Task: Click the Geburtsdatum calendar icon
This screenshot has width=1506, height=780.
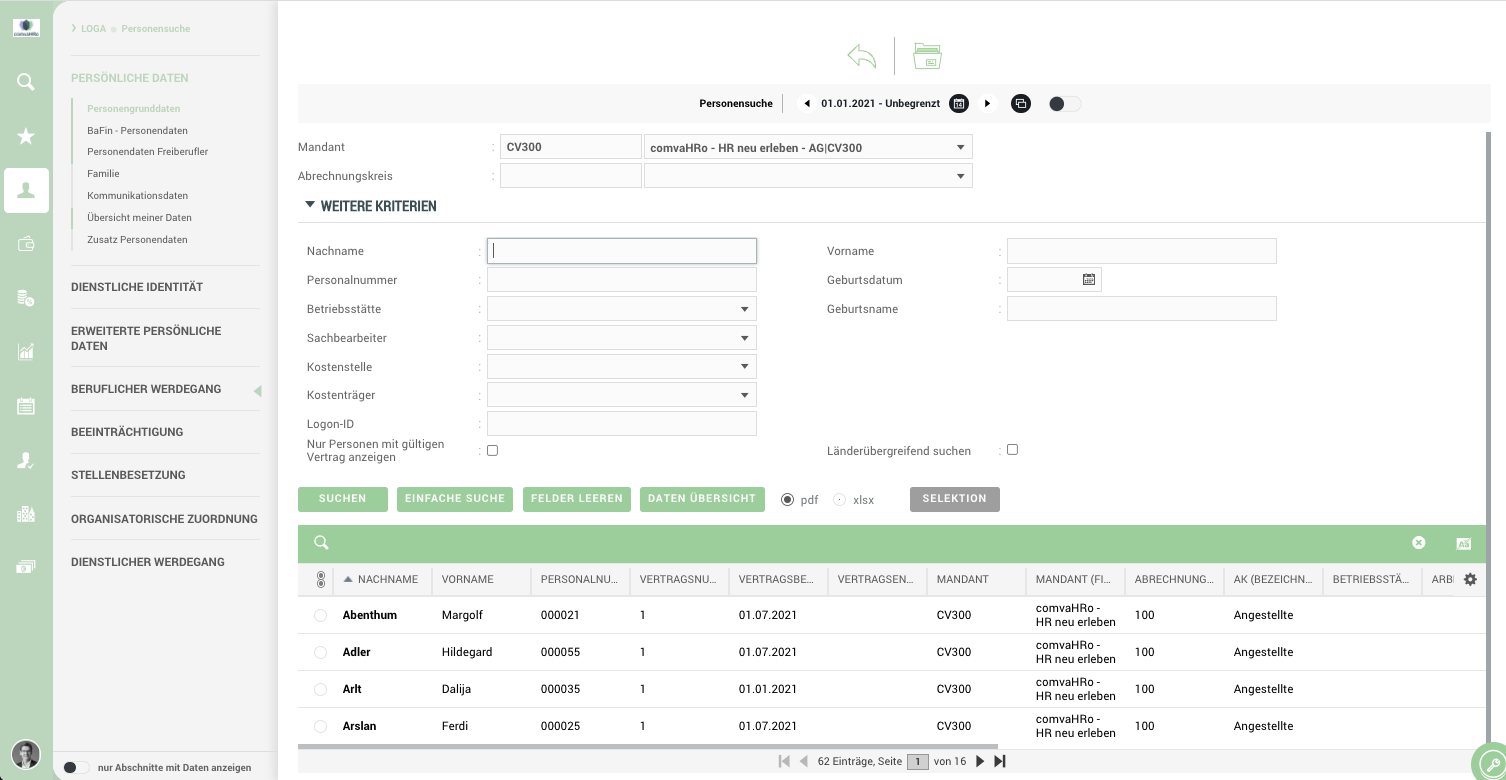Action: (x=1089, y=280)
